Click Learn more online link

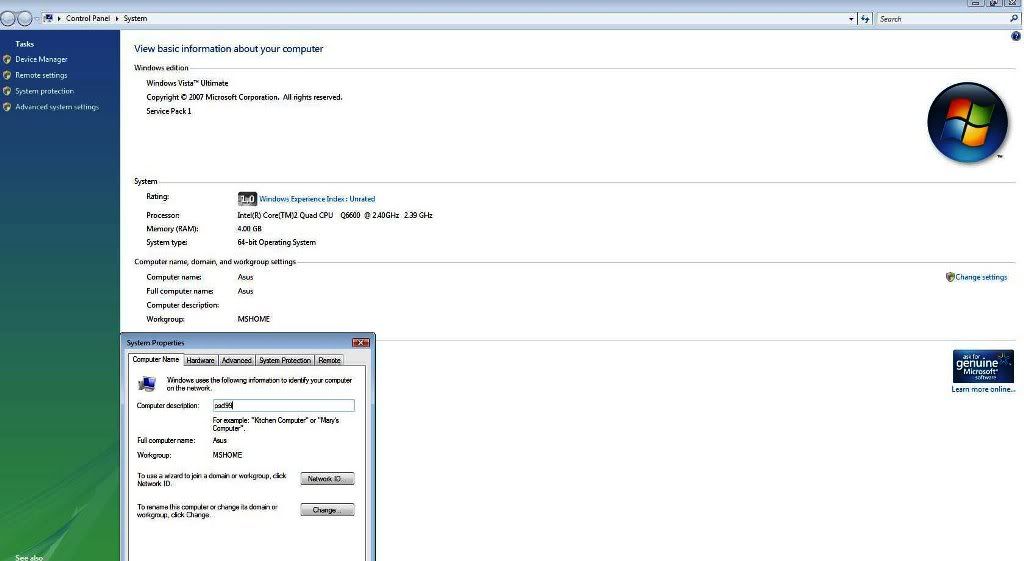pos(983,390)
